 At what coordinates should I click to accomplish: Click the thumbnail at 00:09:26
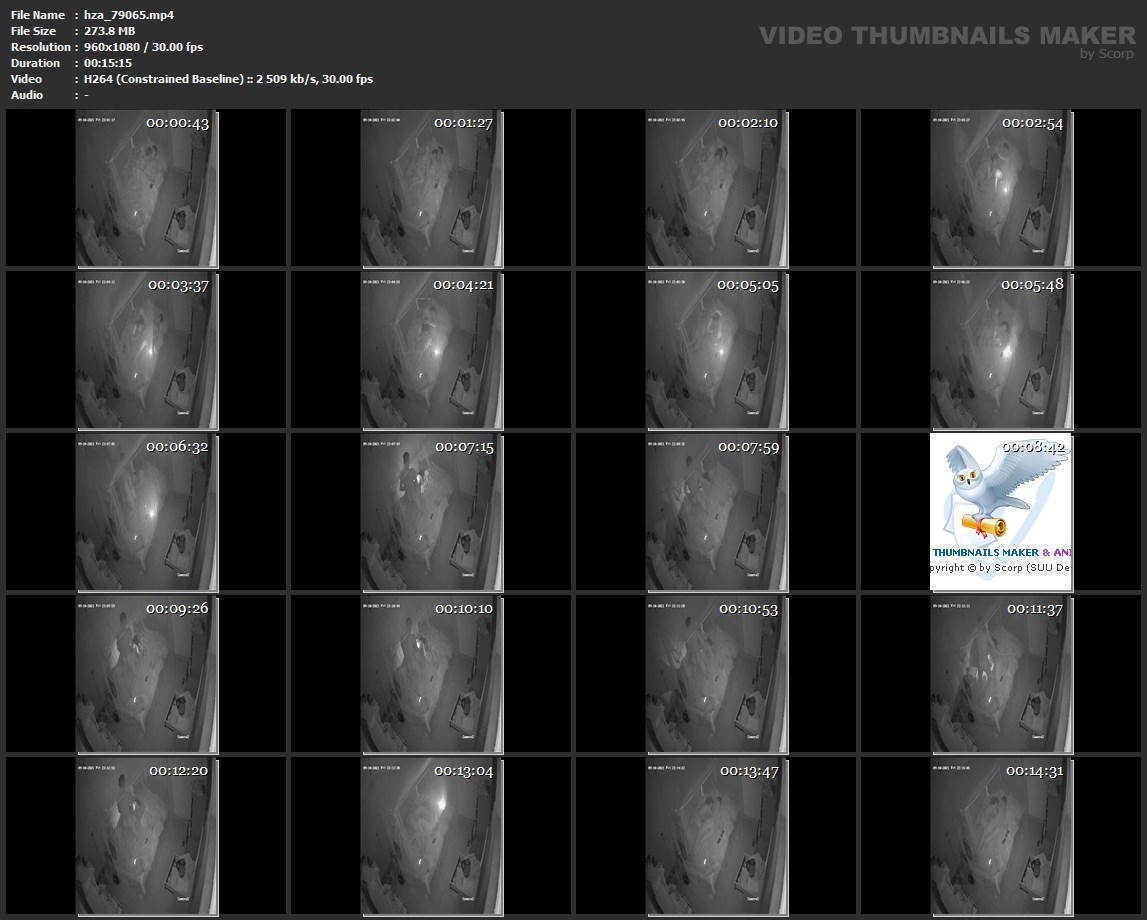[x=147, y=674]
